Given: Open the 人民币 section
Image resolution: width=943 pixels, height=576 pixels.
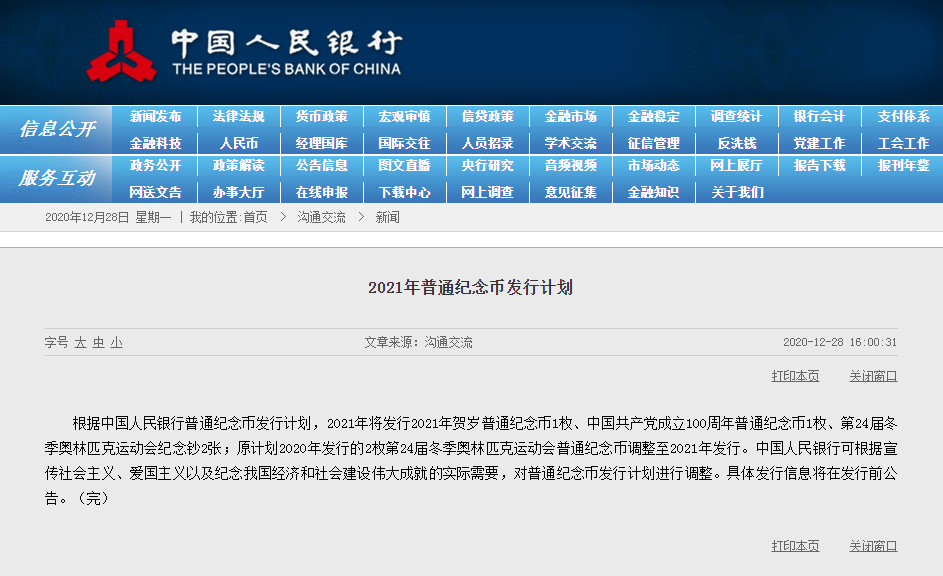Looking at the screenshot, I should 238,143.
